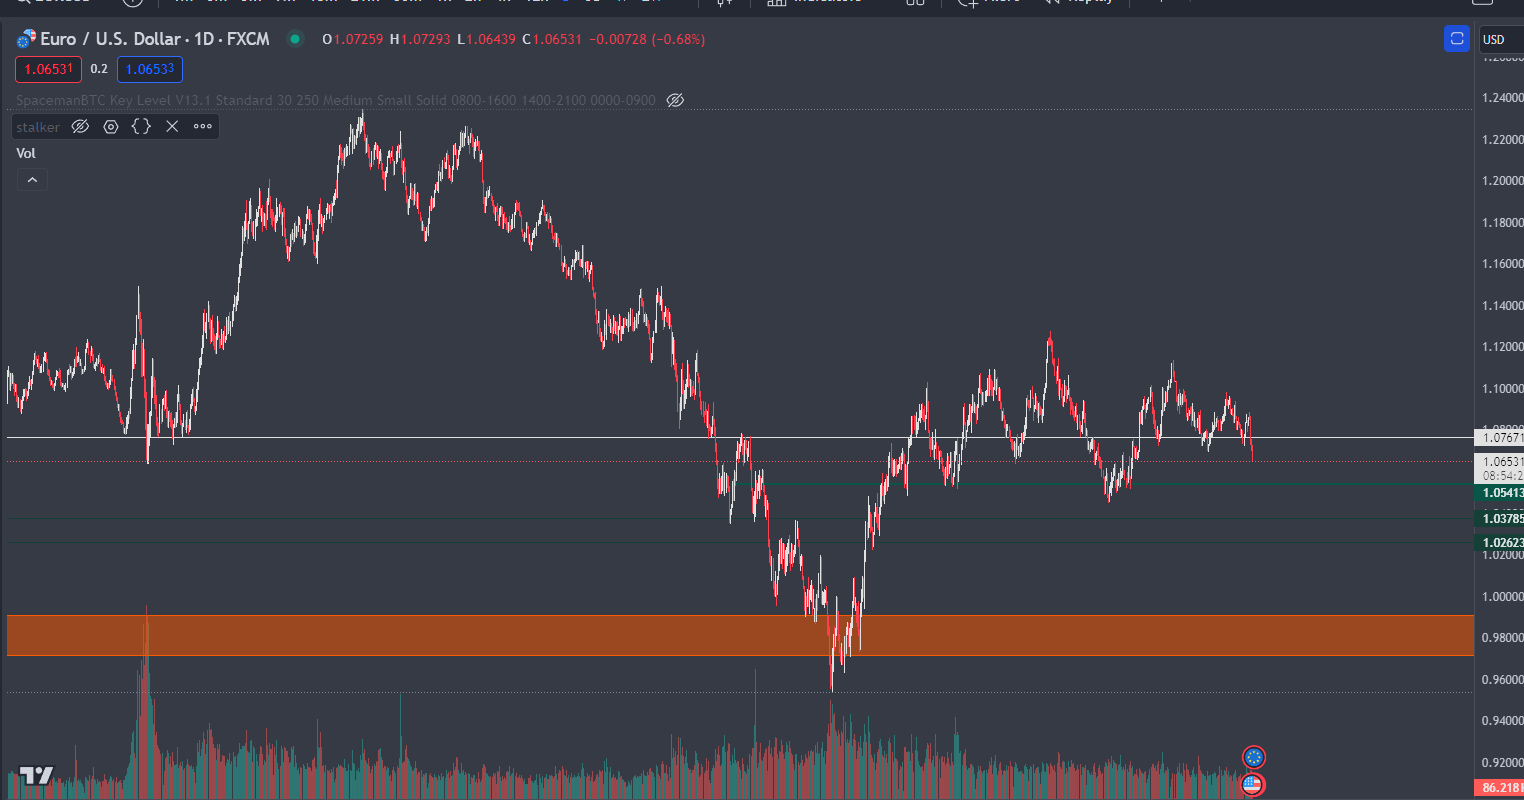Click the Euro / U.S. Dollar symbol title

point(155,39)
